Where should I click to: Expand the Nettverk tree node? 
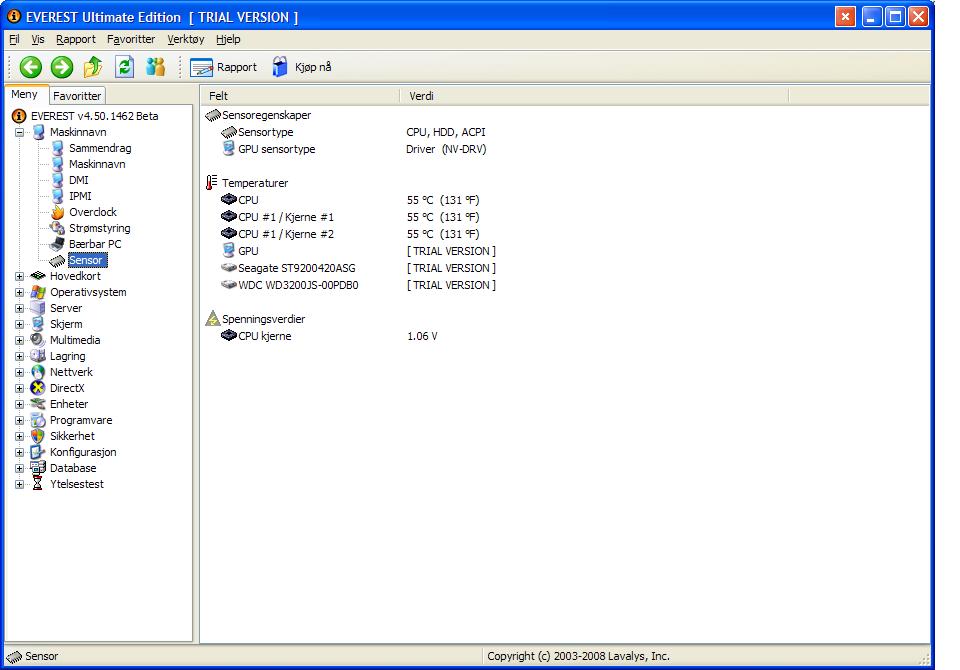click(20, 372)
